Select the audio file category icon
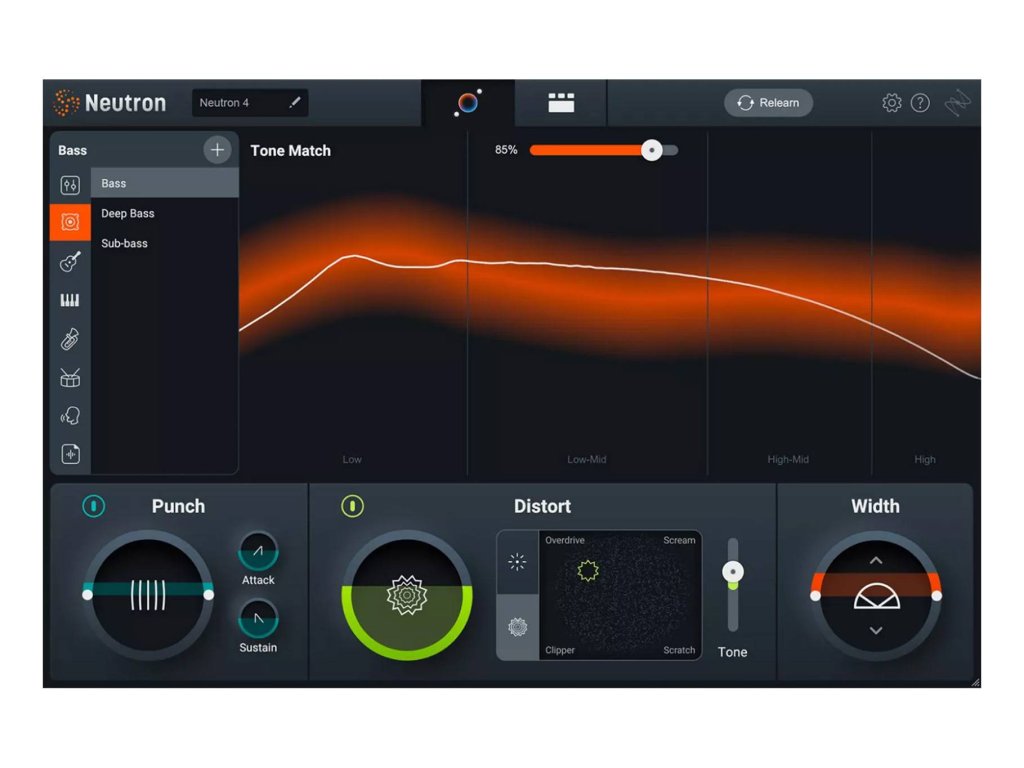1024x768 pixels. coord(70,454)
